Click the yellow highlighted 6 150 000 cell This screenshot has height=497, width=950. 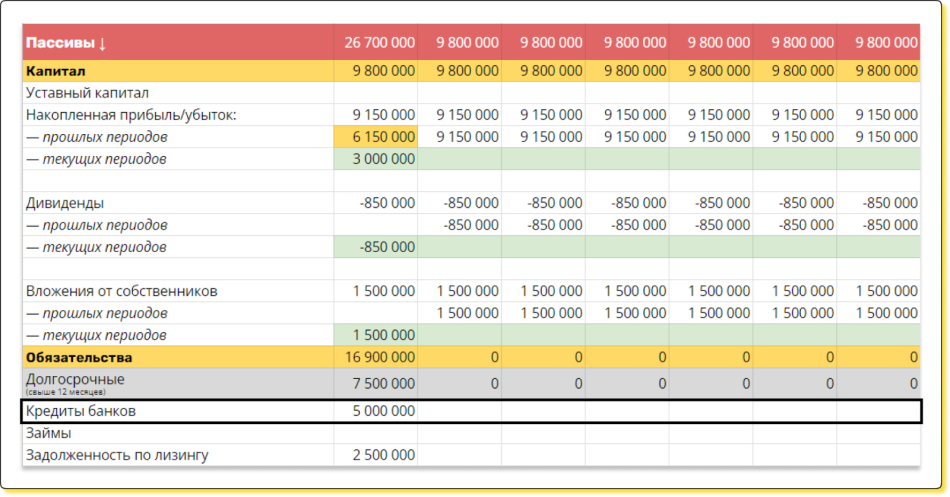[x=376, y=137]
